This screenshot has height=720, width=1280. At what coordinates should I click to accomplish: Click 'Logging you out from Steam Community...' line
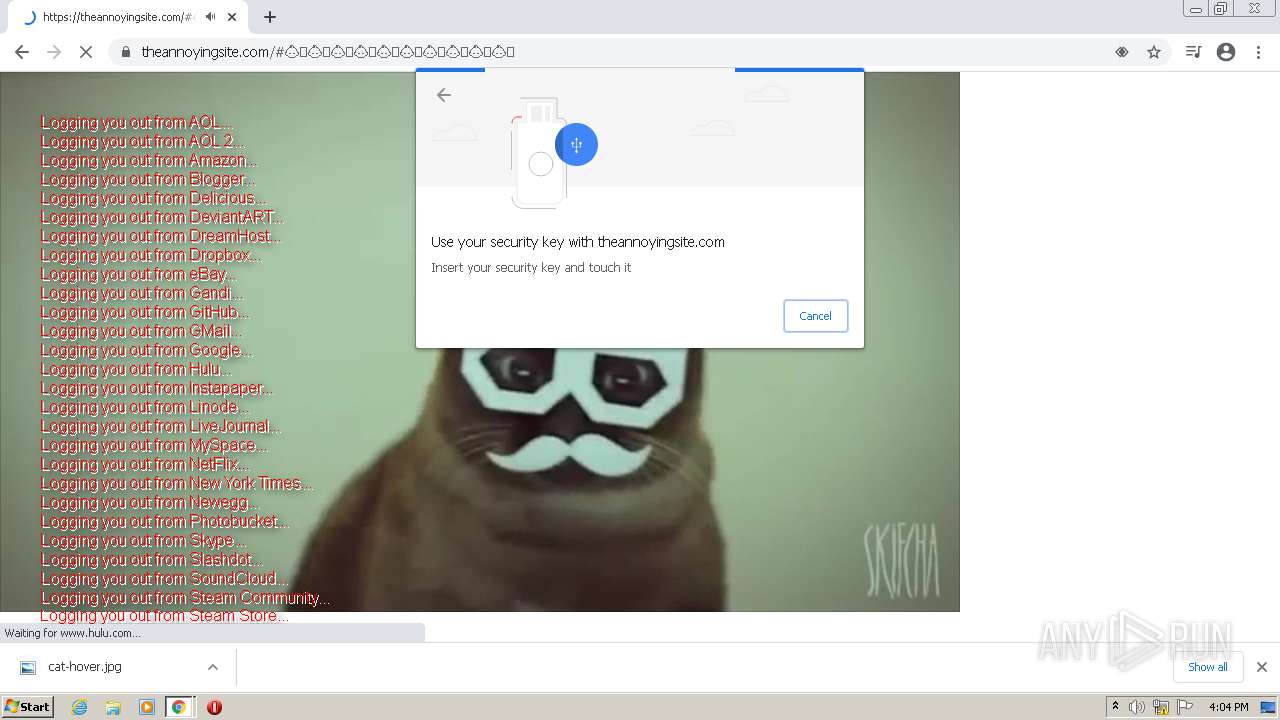[186, 598]
